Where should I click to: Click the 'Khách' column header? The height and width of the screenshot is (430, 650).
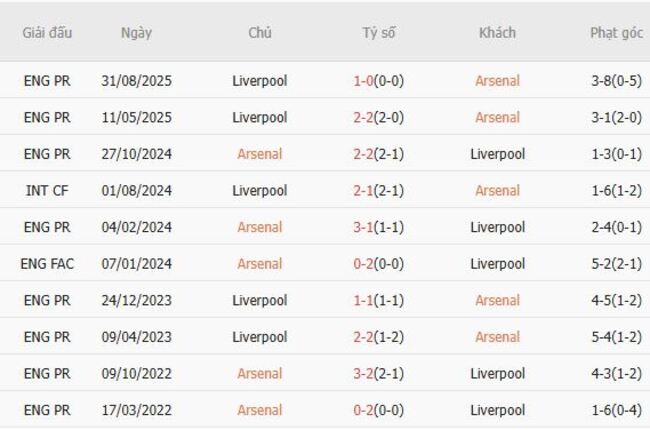tap(497, 33)
